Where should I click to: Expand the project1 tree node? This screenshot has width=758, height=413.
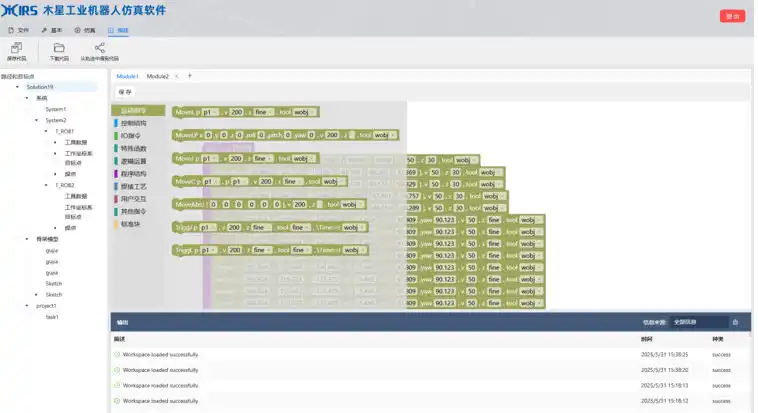tap(27, 306)
